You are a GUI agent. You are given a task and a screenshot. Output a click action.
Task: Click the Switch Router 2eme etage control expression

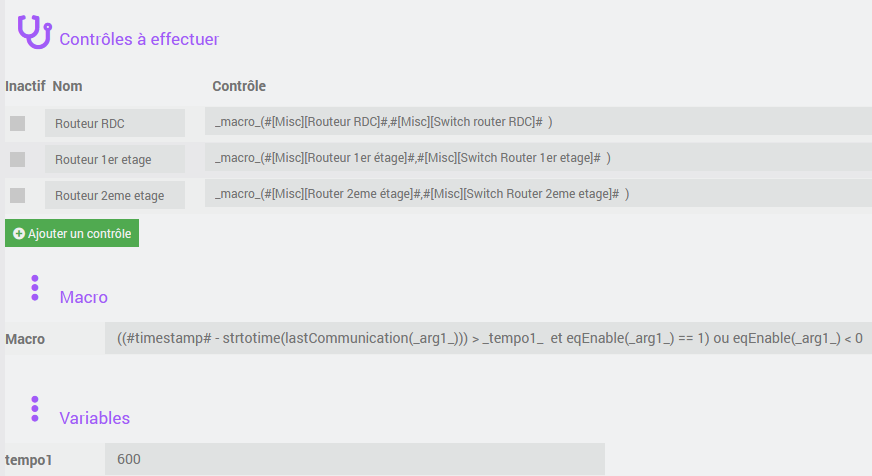click(x=538, y=193)
